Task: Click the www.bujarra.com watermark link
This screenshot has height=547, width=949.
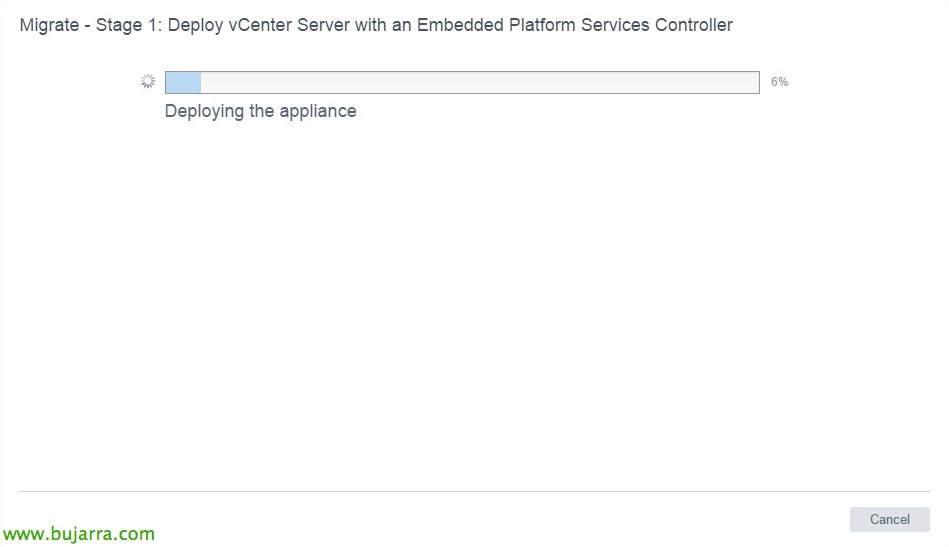Action: click(x=79, y=534)
